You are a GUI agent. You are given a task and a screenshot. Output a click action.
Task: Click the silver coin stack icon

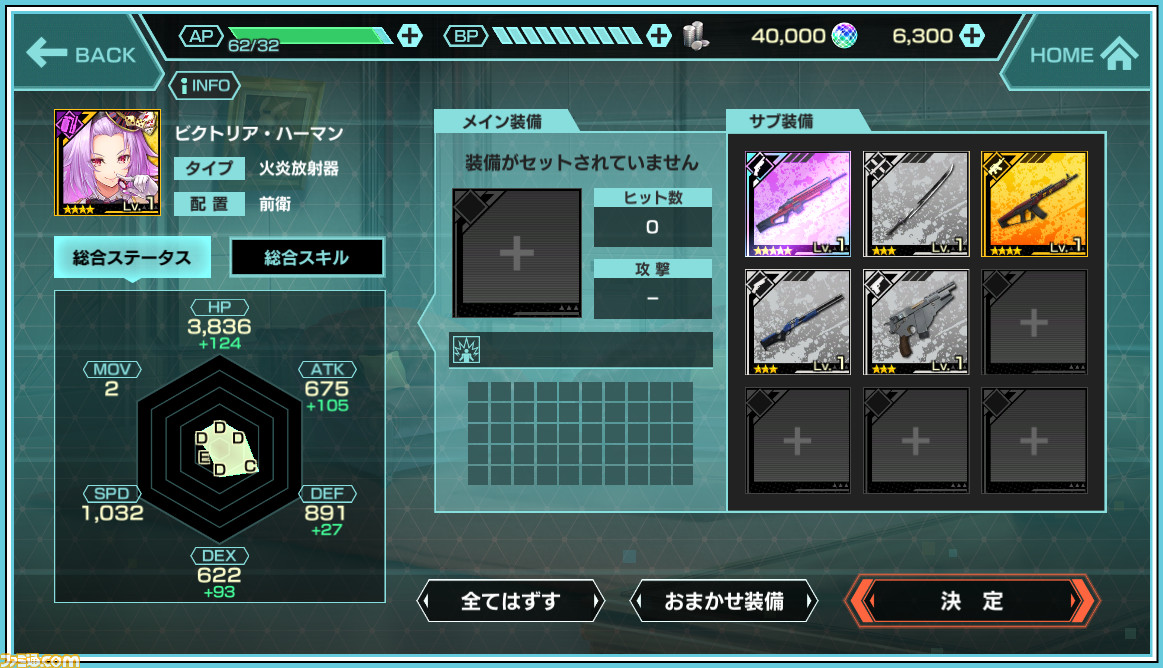[695, 36]
